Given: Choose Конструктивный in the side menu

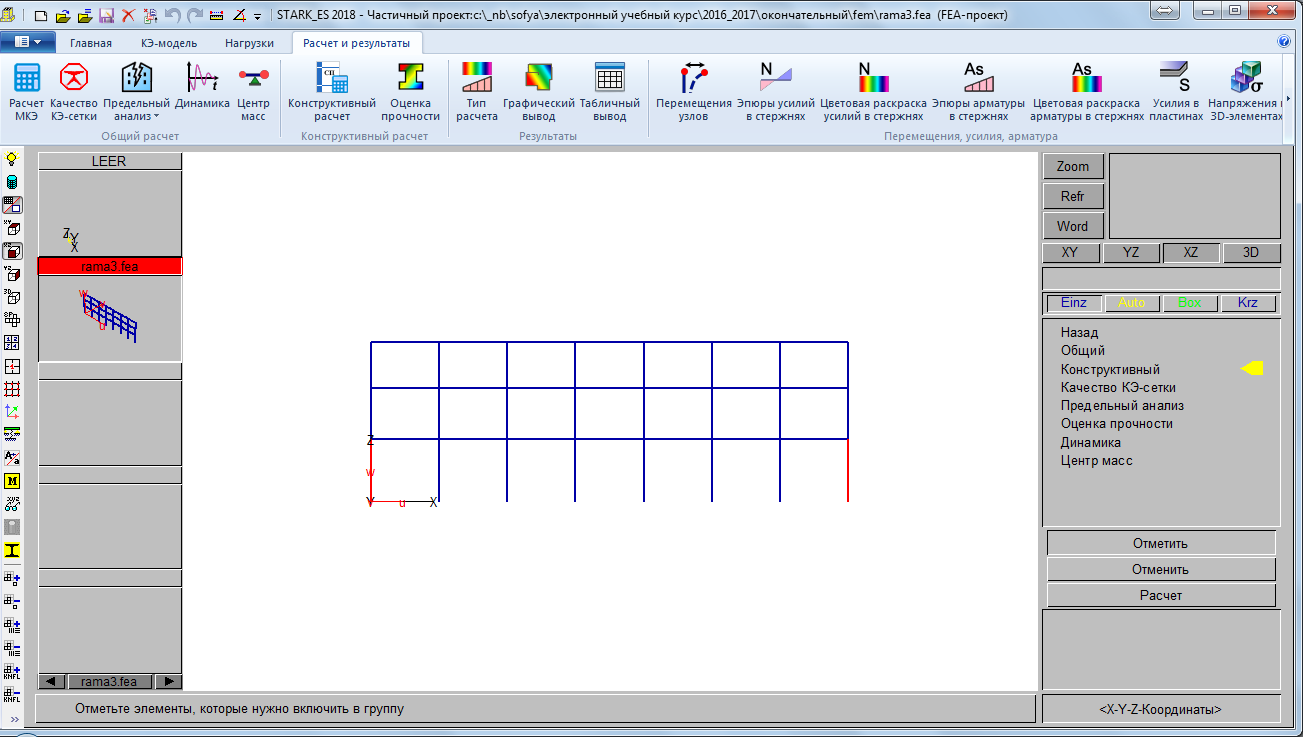Looking at the screenshot, I should pos(1110,369).
